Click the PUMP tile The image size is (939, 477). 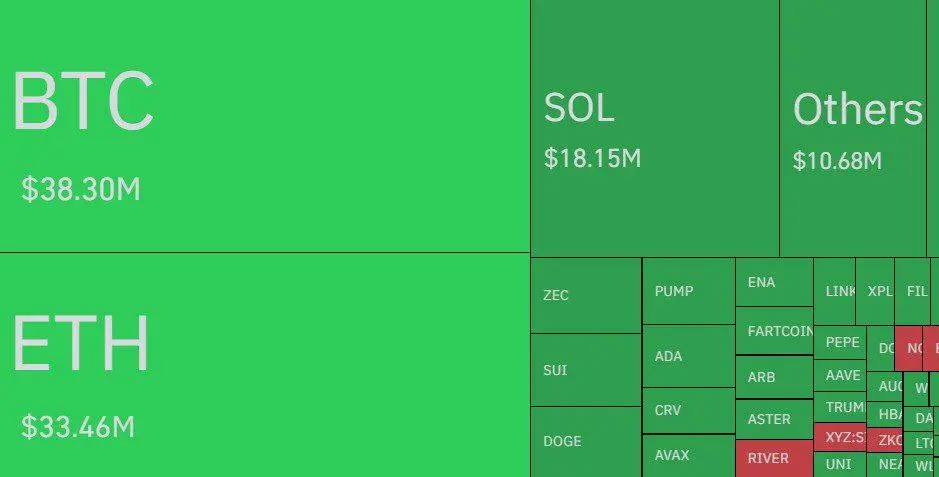click(x=689, y=291)
